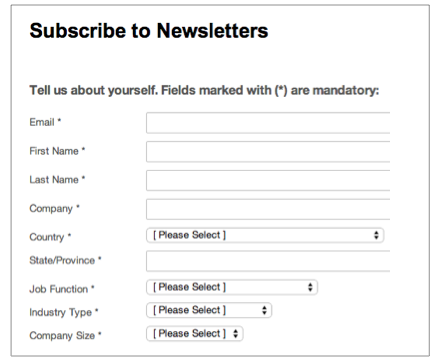Expand the Job Function dropdown
Screen dimensions: 437x363
232,287
